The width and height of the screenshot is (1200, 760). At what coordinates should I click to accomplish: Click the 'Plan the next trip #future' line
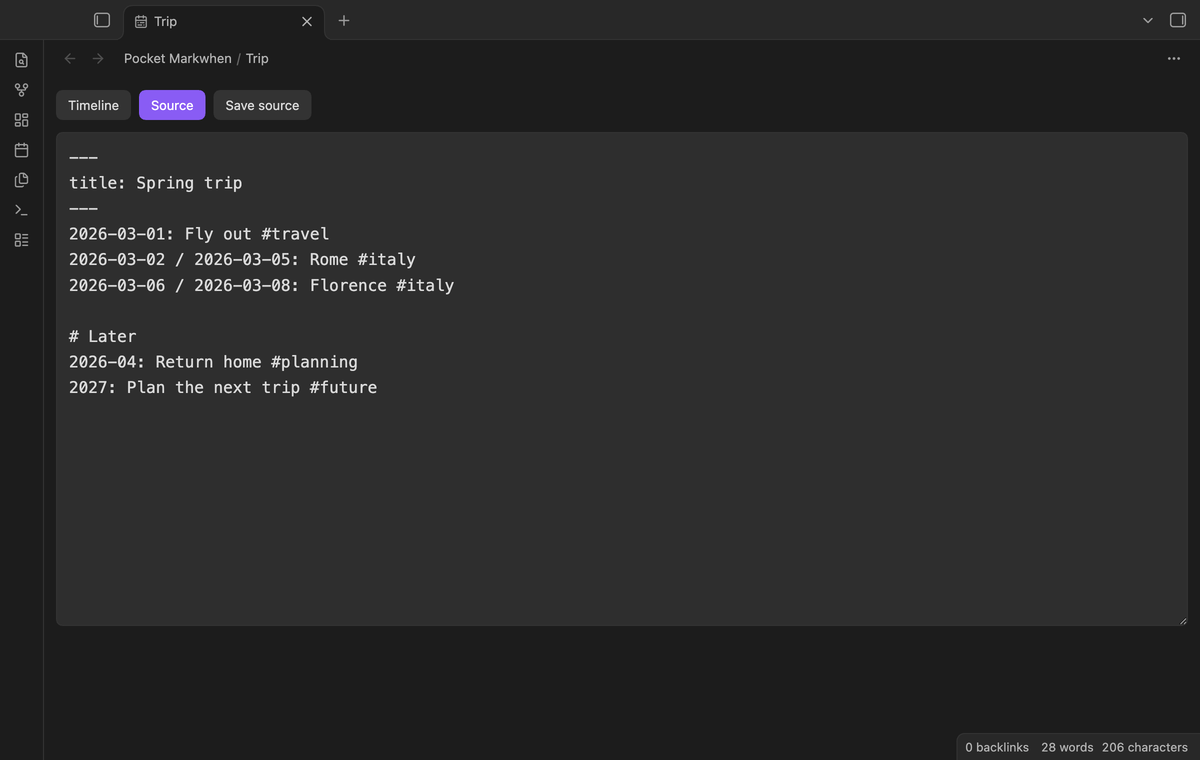tap(223, 388)
